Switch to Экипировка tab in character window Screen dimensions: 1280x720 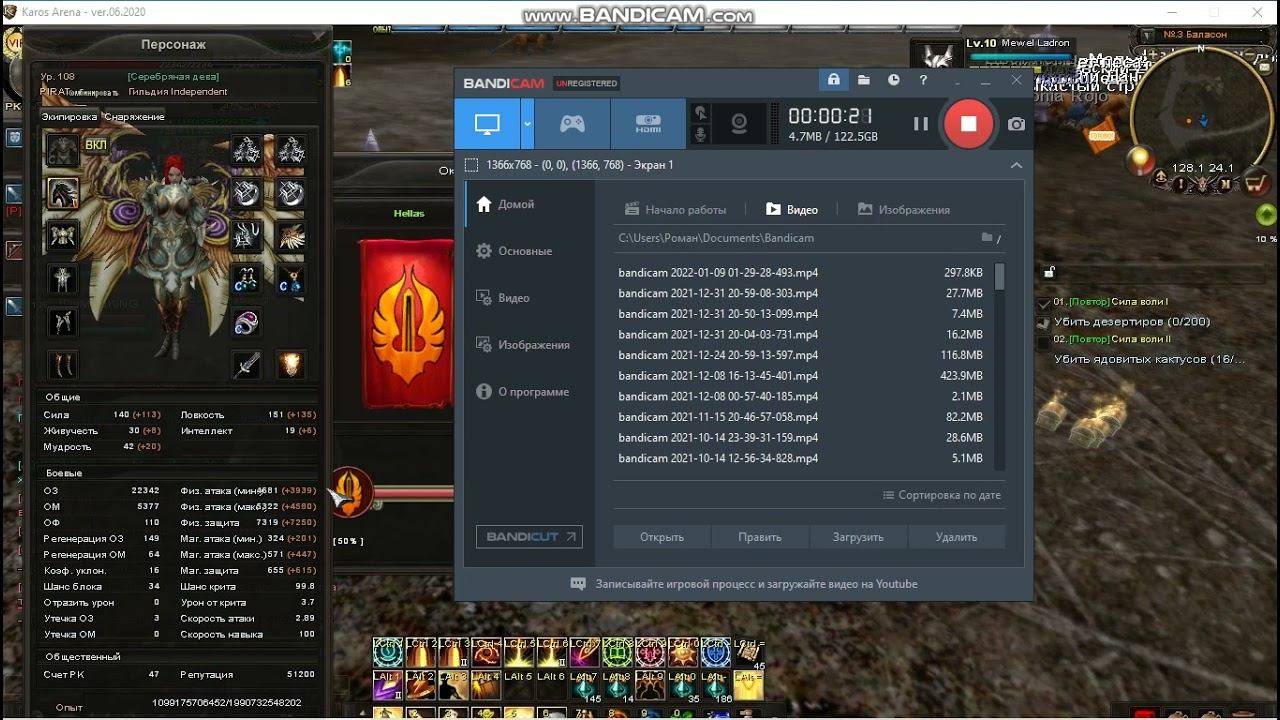tap(70, 117)
